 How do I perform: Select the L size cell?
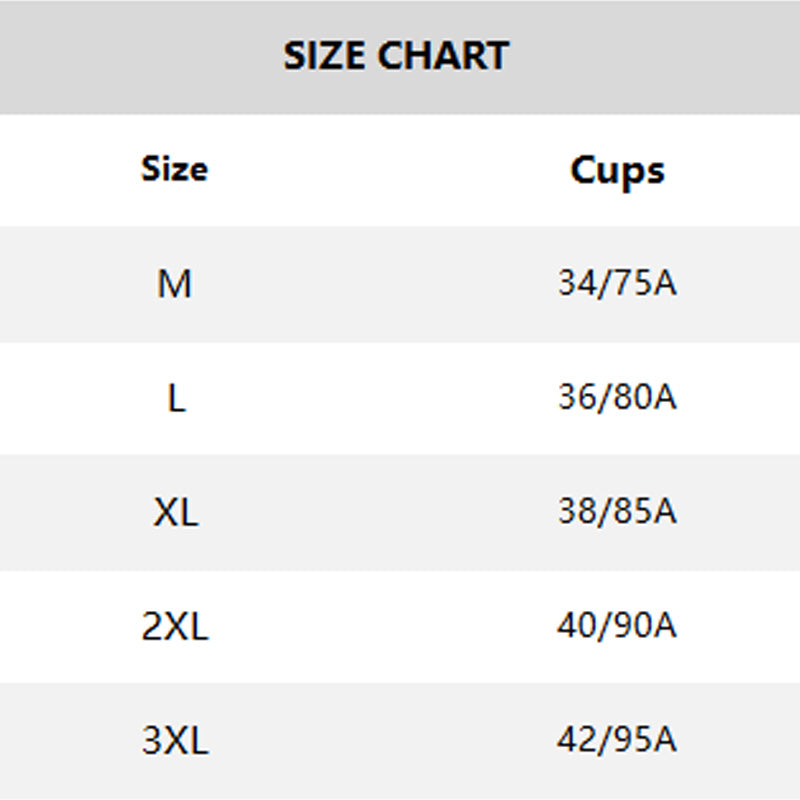tap(176, 399)
